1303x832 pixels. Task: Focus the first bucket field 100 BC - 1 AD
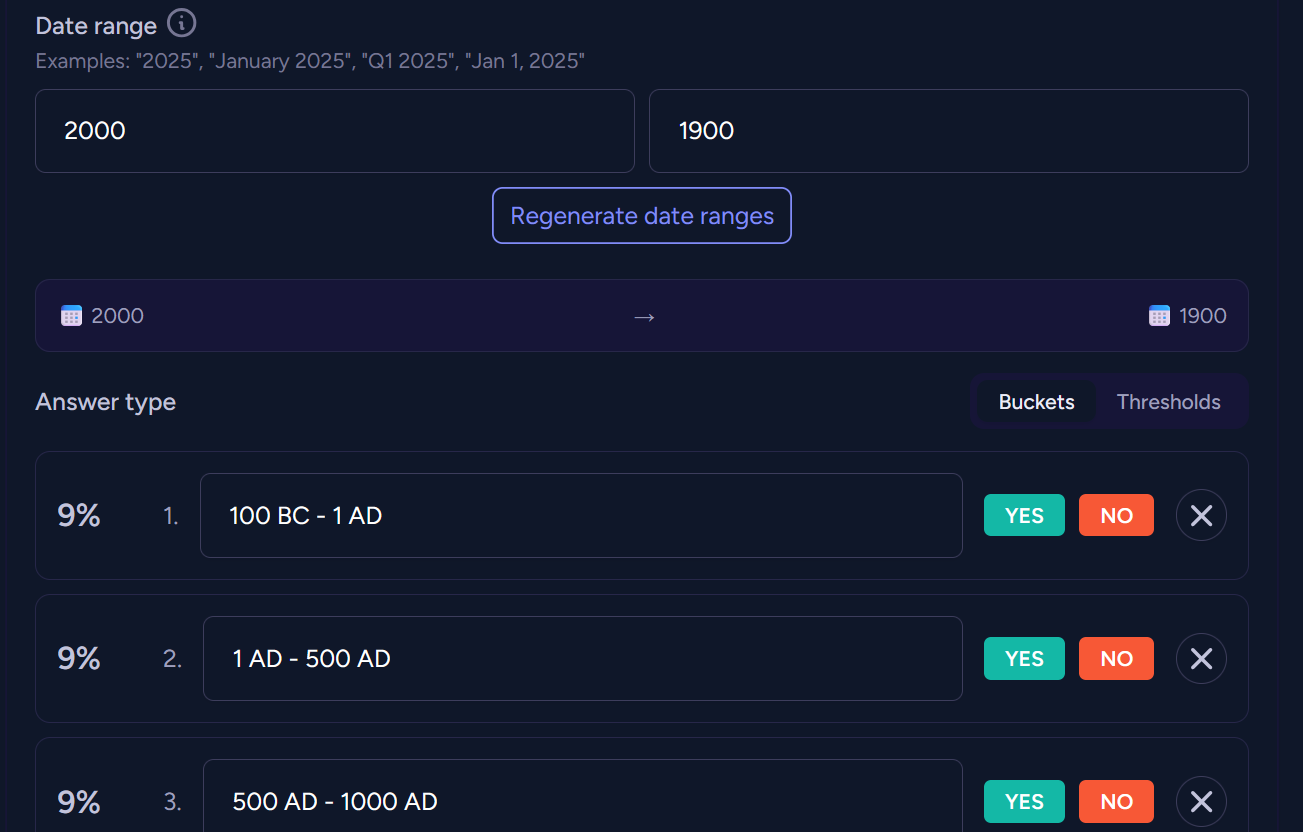(x=581, y=515)
